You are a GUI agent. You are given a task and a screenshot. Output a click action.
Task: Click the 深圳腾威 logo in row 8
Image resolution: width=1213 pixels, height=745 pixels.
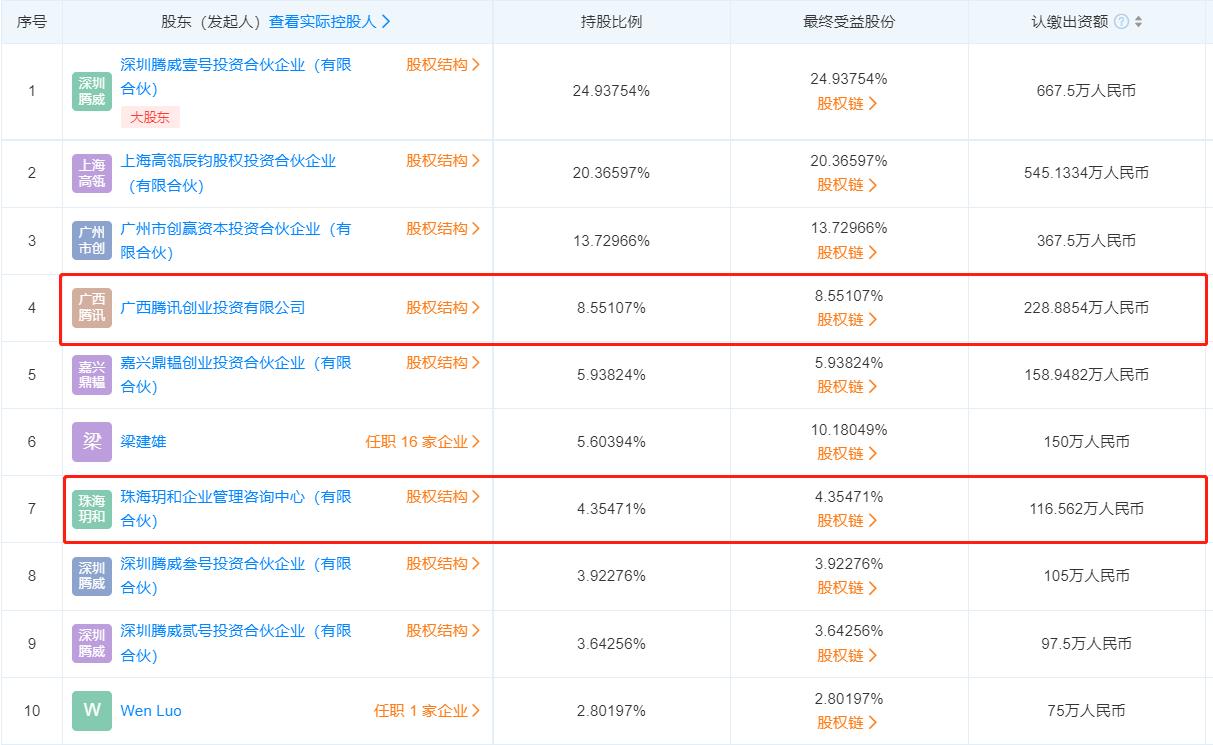(x=92, y=576)
